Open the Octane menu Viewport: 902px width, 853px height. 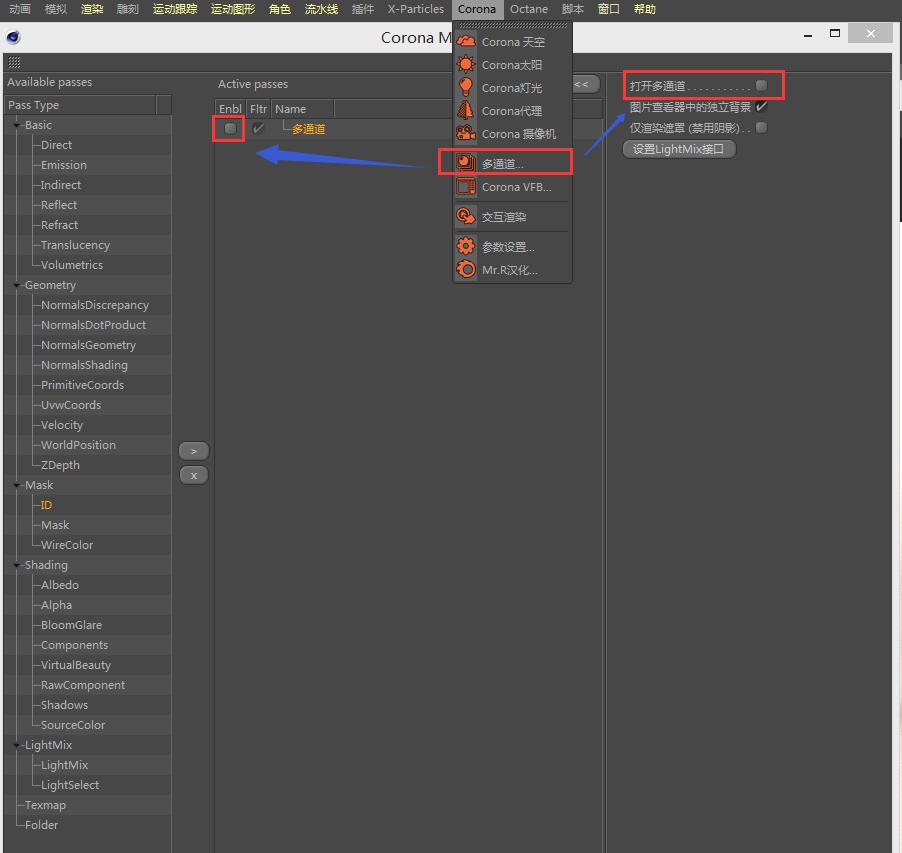coord(529,9)
